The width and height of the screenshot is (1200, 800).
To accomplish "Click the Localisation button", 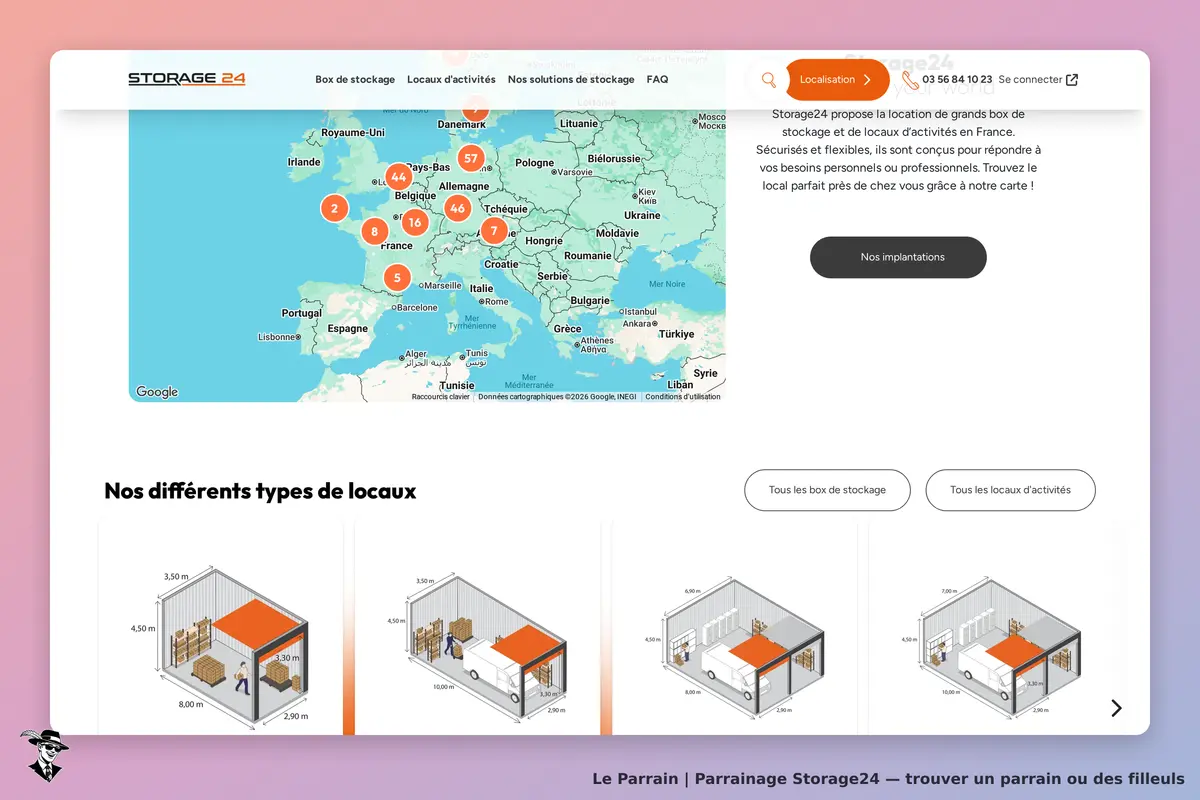I will tap(837, 80).
